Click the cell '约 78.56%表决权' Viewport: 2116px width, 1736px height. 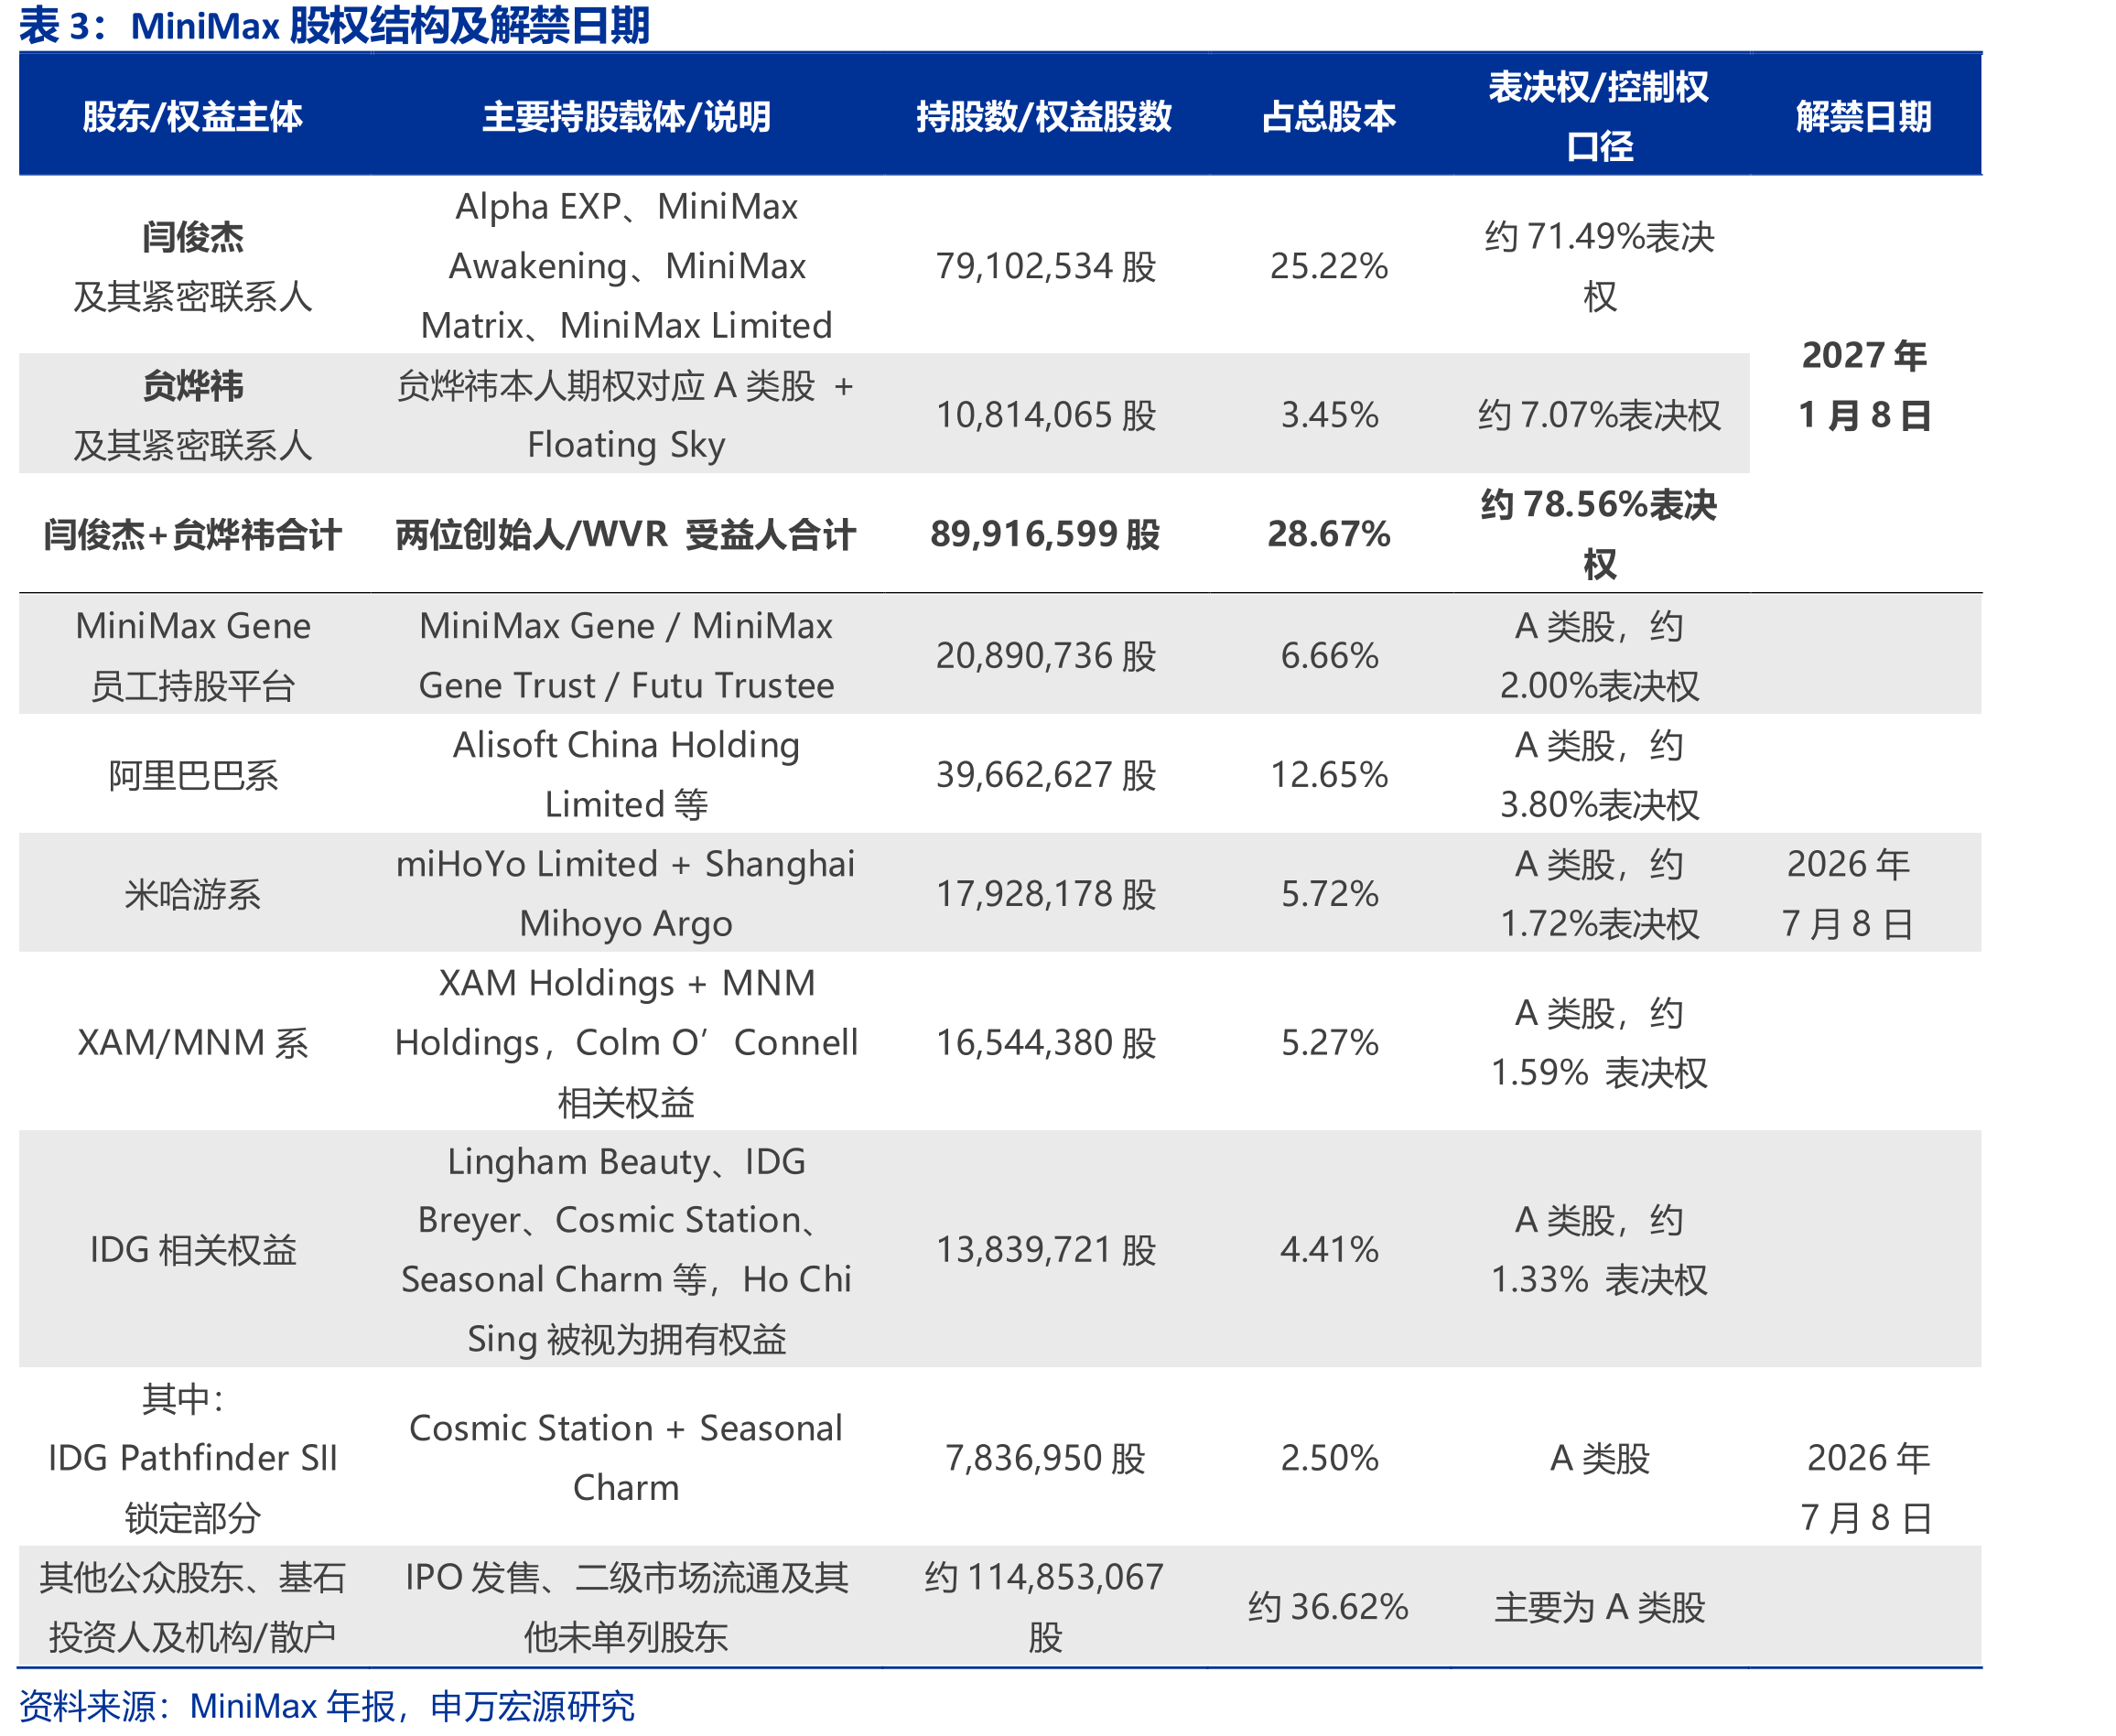tap(1599, 535)
